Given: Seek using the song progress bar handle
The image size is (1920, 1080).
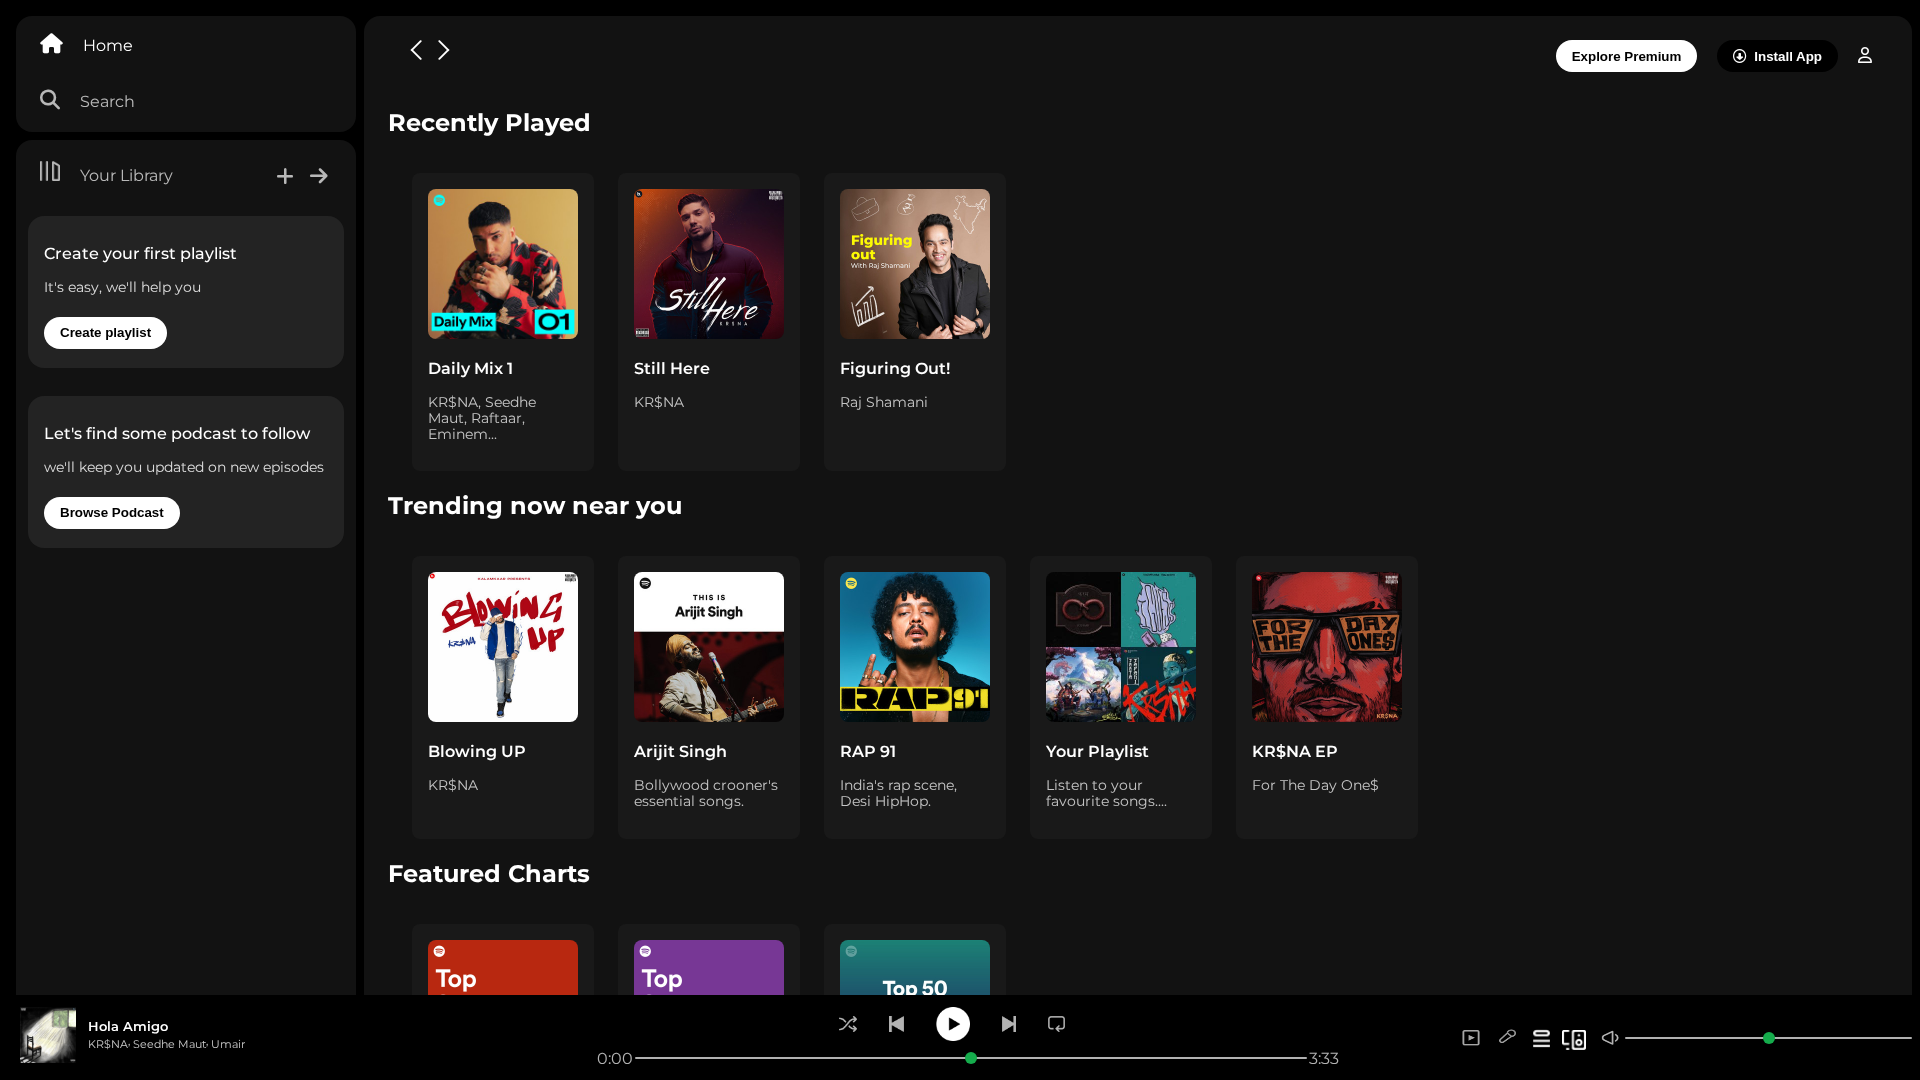Looking at the screenshot, I should (x=971, y=1058).
